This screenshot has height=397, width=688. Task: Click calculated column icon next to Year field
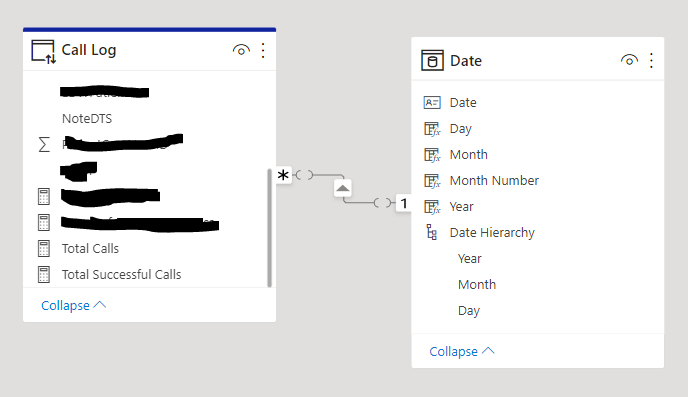432,206
